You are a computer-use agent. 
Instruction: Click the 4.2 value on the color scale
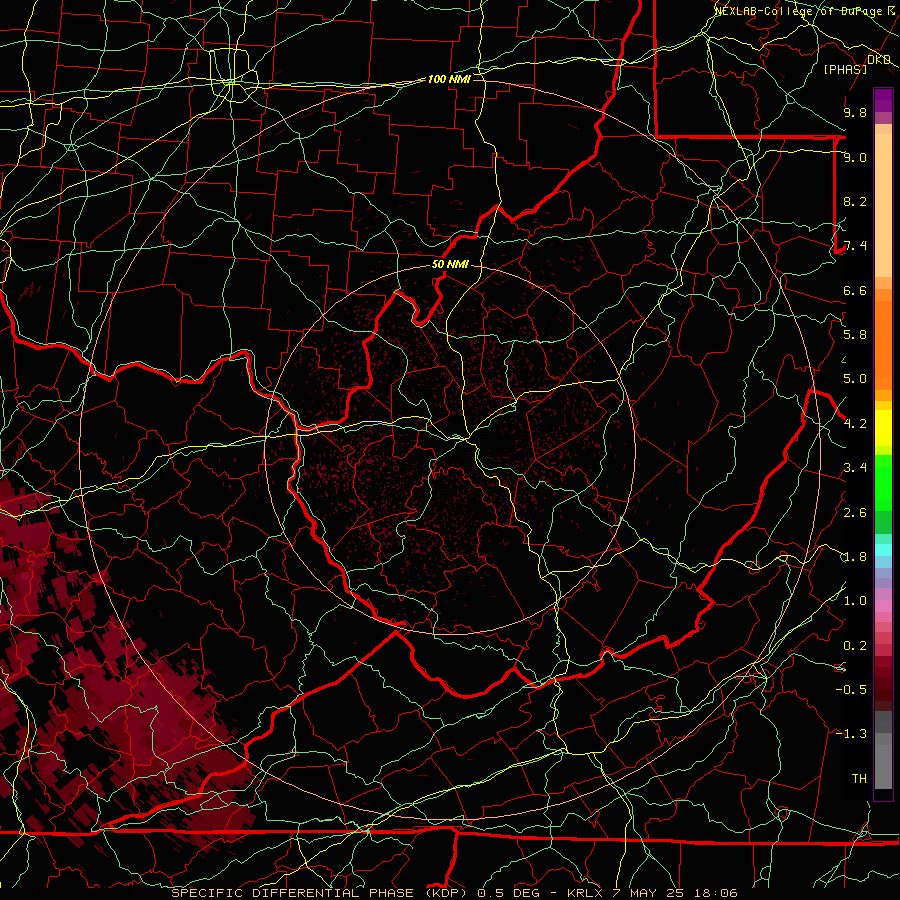(x=855, y=424)
